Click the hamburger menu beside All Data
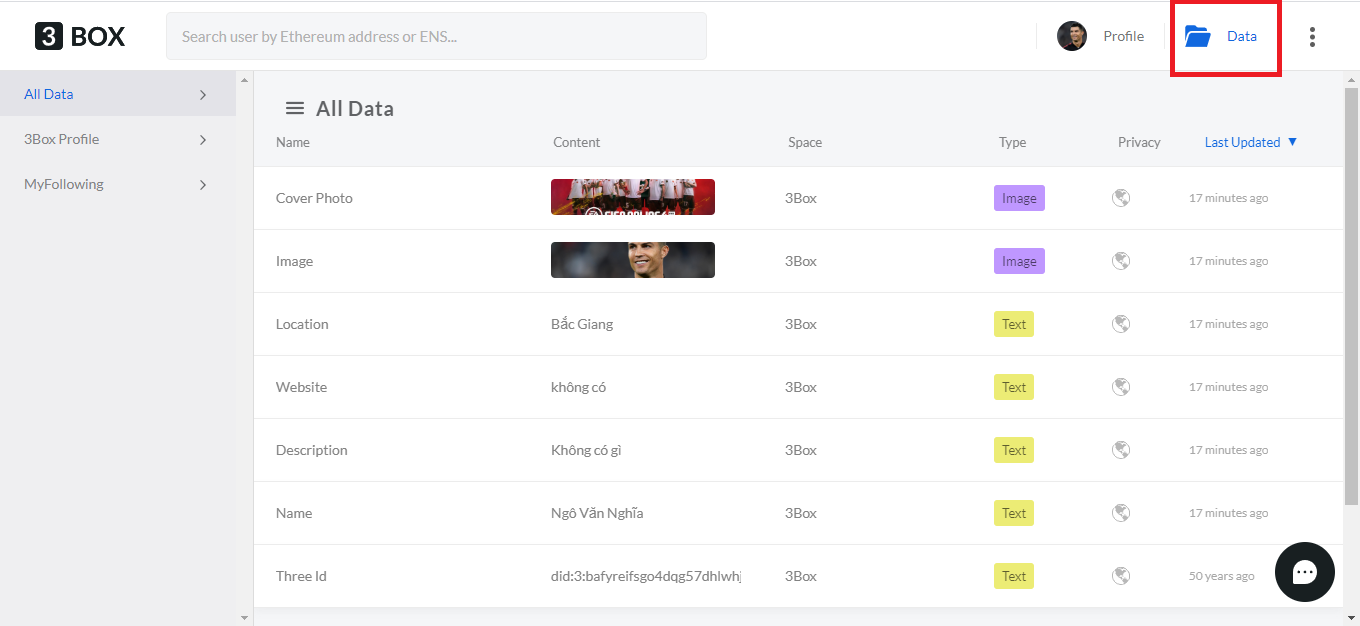 coord(295,108)
